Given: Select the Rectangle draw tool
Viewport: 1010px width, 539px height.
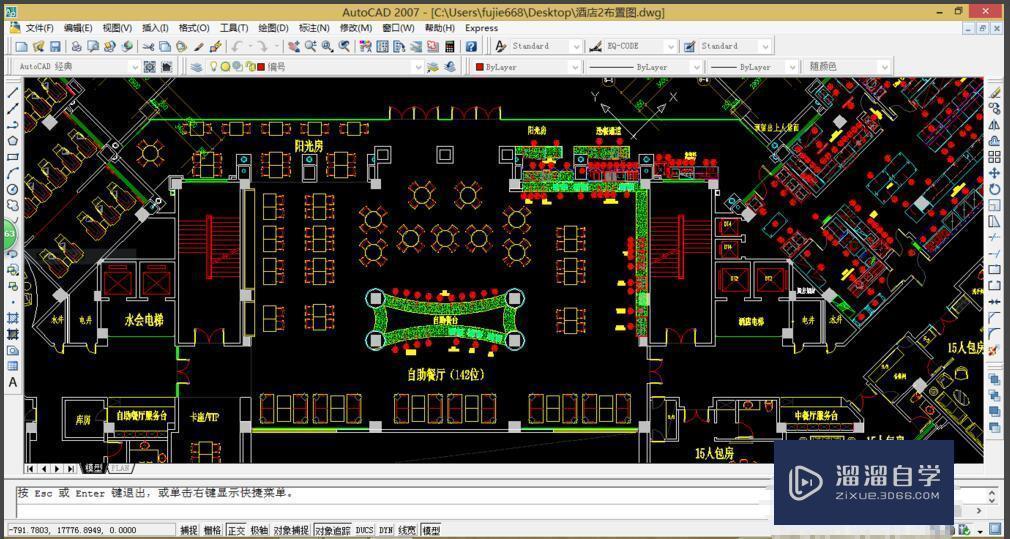Looking at the screenshot, I should 12,157.
